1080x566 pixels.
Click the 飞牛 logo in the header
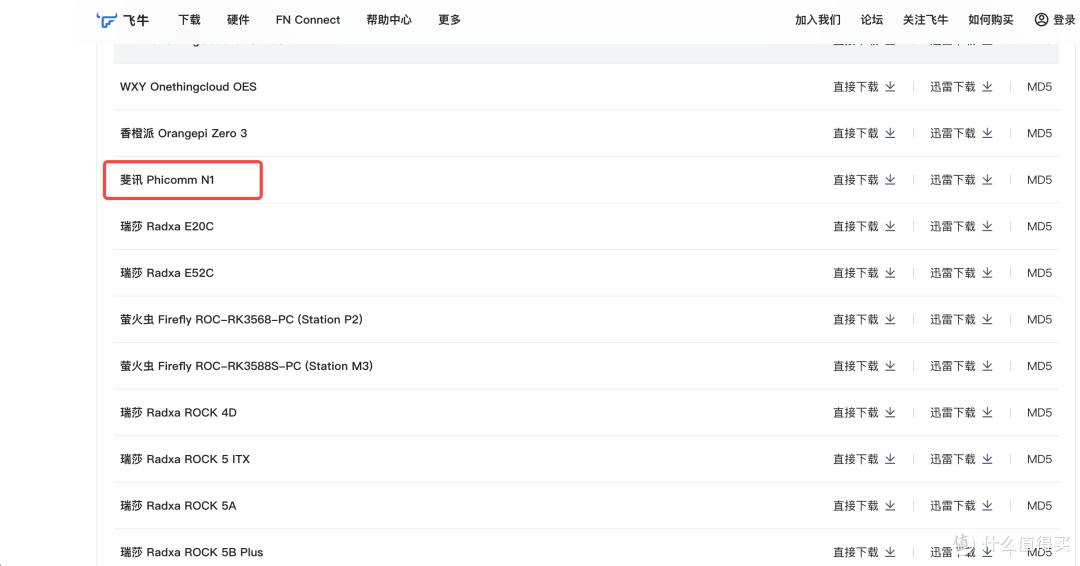pyautogui.click(x=123, y=20)
